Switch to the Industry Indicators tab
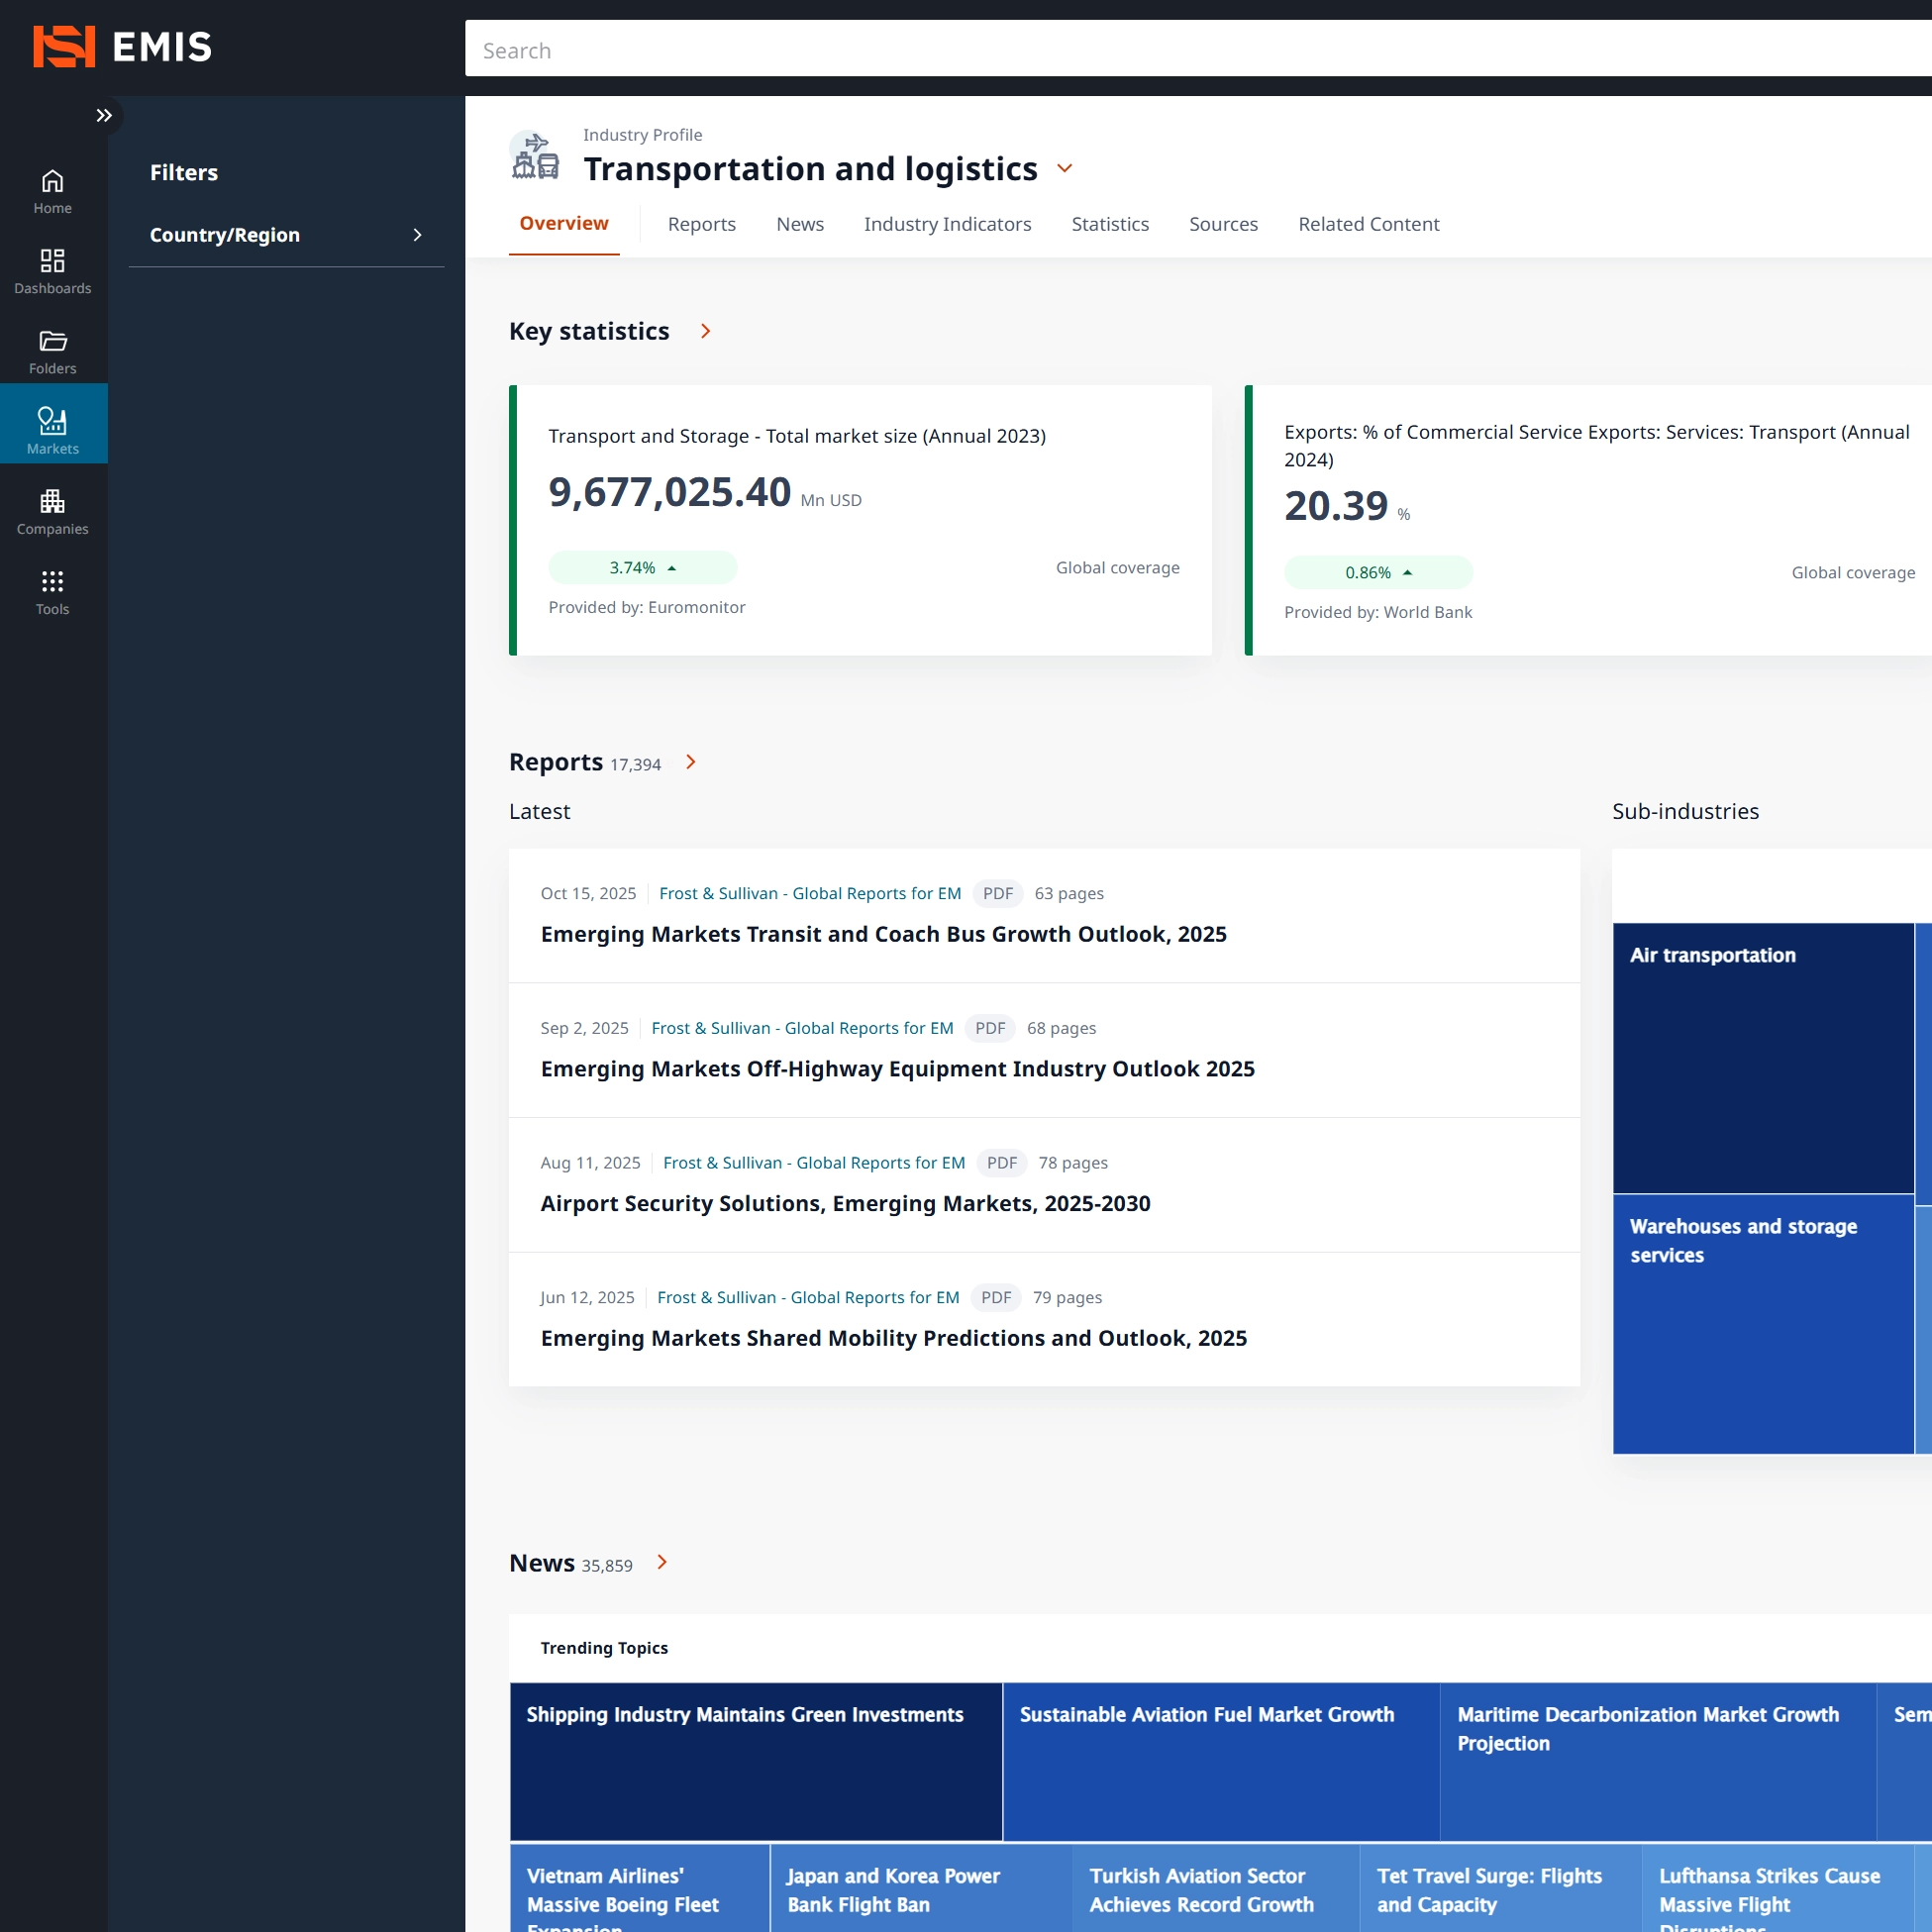Screen dimensions: 1932x1932 [947, 224]
